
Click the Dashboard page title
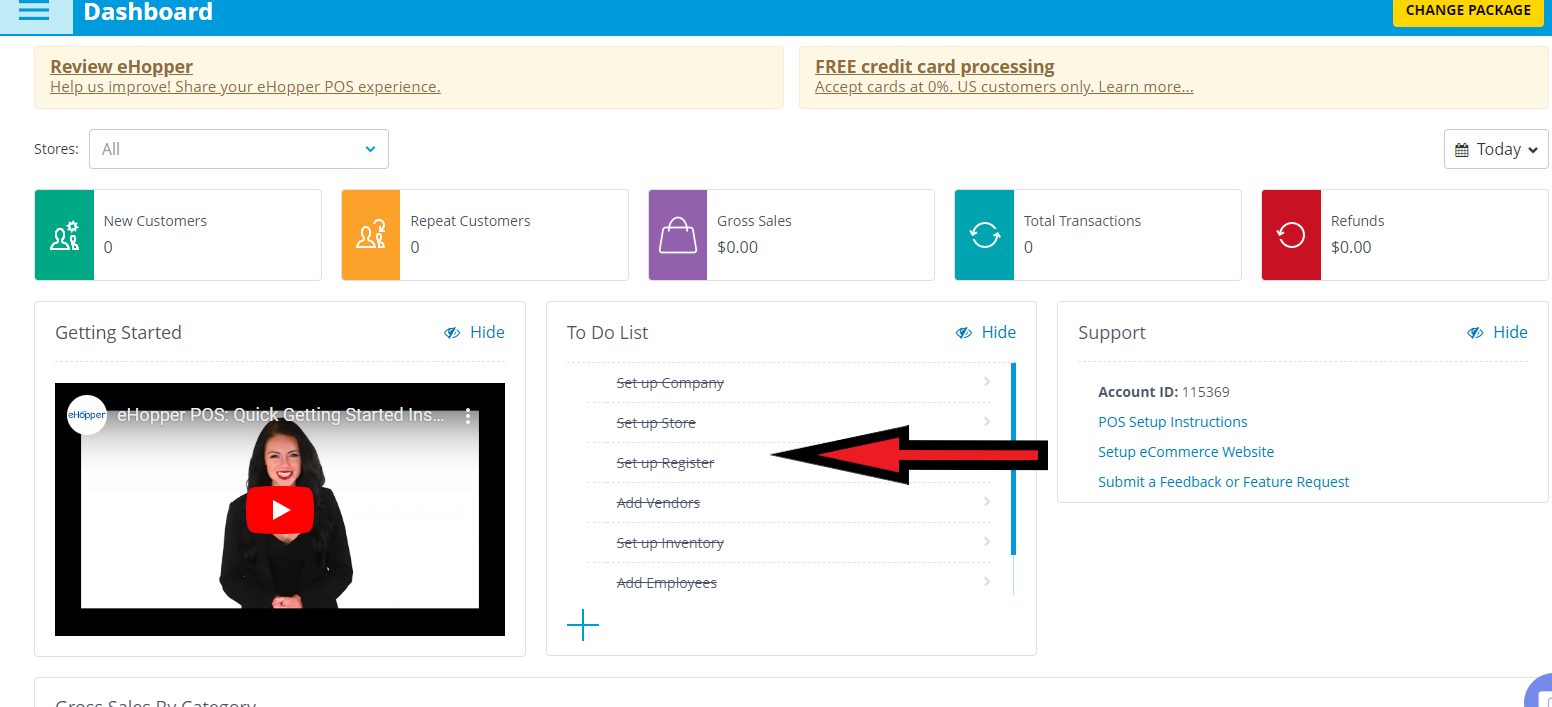tap(148, 12)
